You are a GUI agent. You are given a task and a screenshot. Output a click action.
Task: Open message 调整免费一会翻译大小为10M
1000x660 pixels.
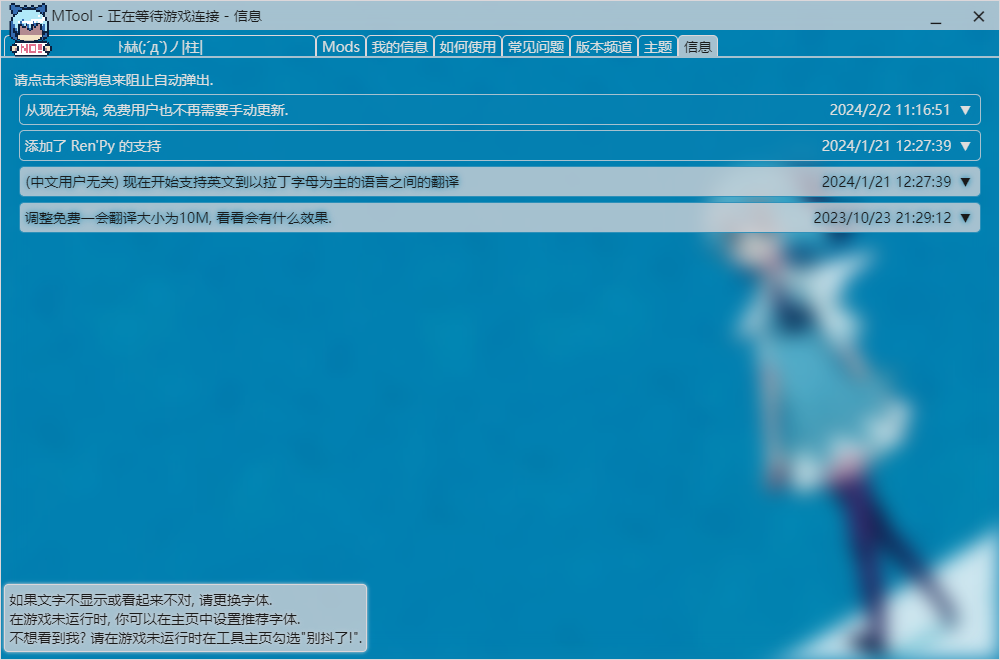[499, 218]
